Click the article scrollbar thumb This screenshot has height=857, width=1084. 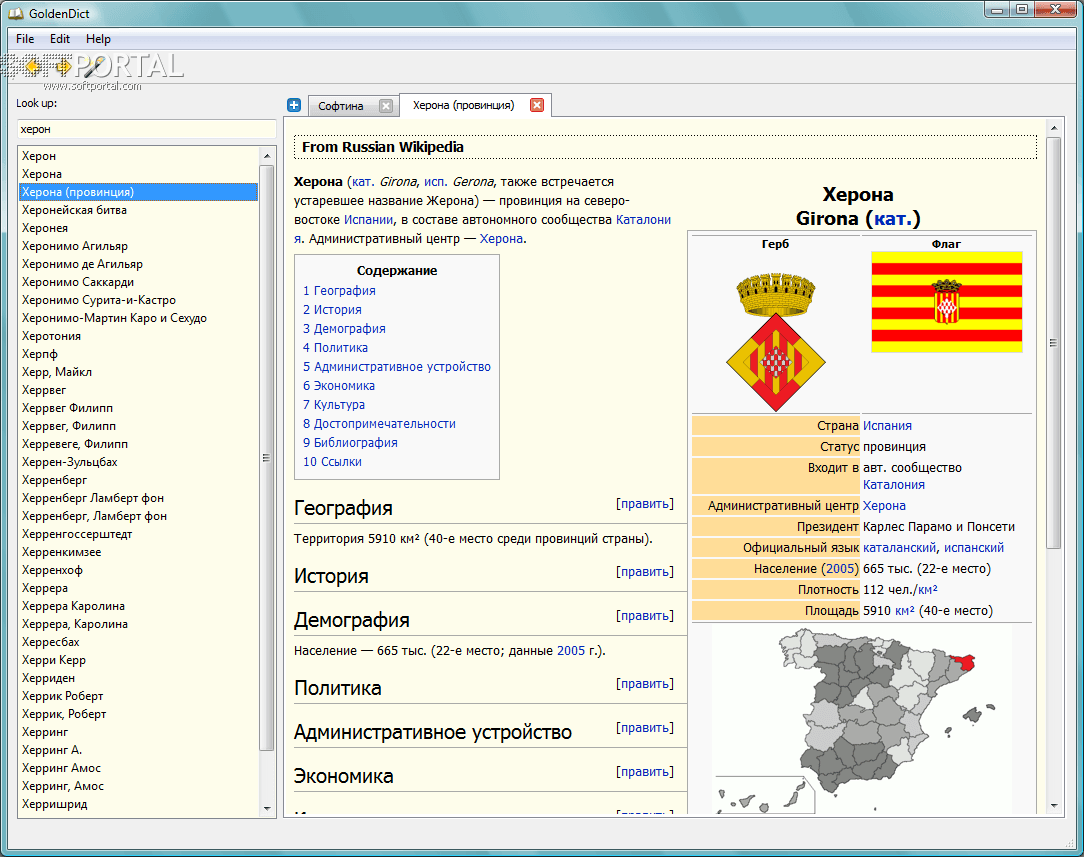click(1053, 342)
